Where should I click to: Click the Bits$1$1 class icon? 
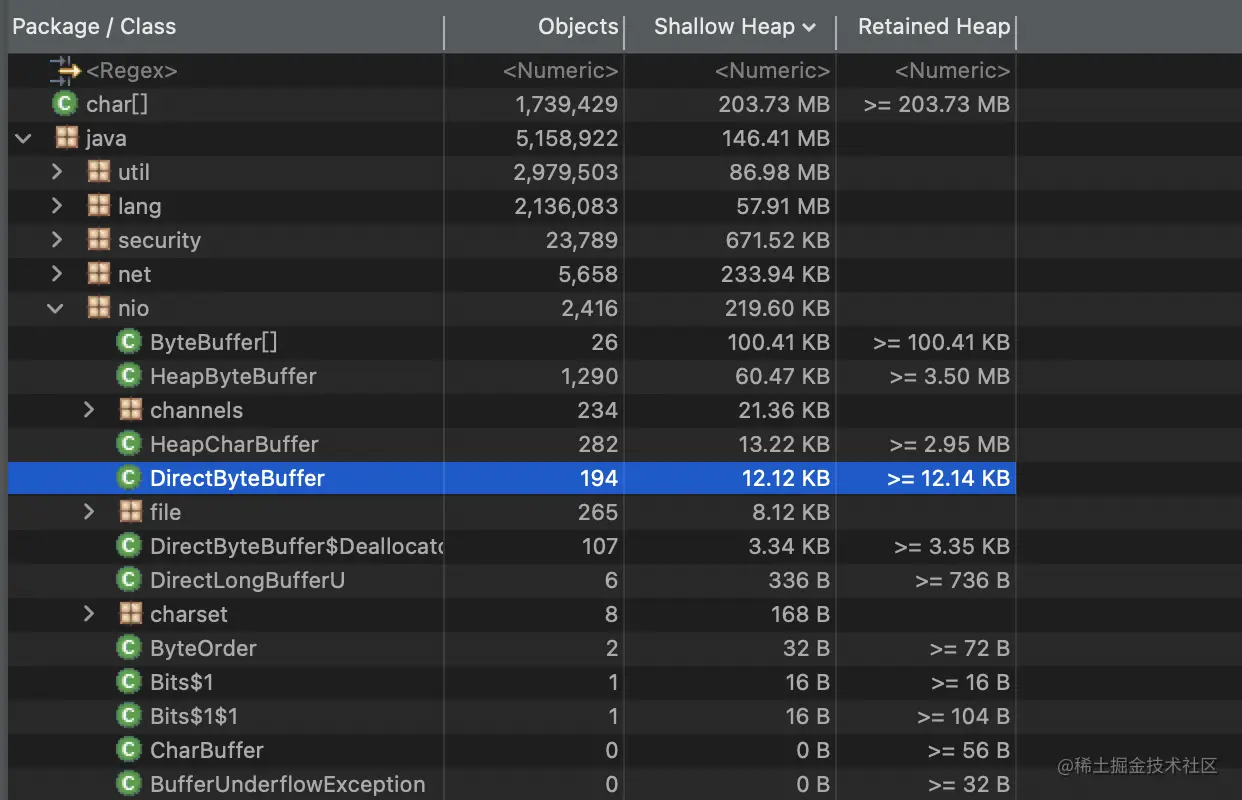(129, 716)
